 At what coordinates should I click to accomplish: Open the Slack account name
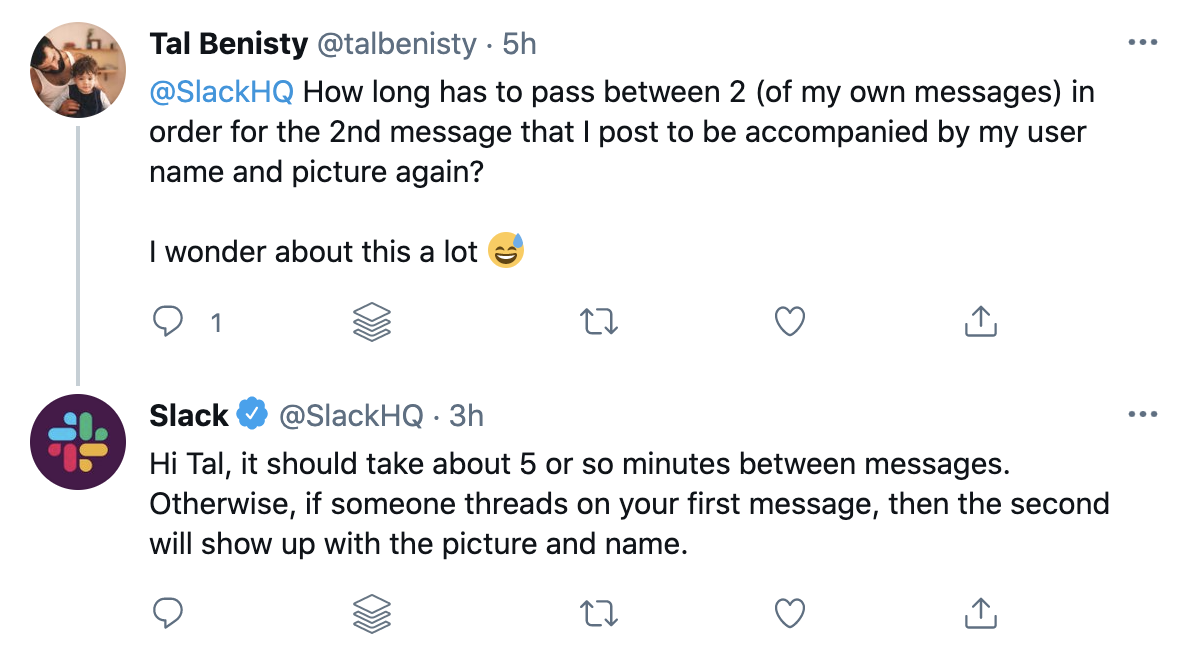click(x=188, y=416)
